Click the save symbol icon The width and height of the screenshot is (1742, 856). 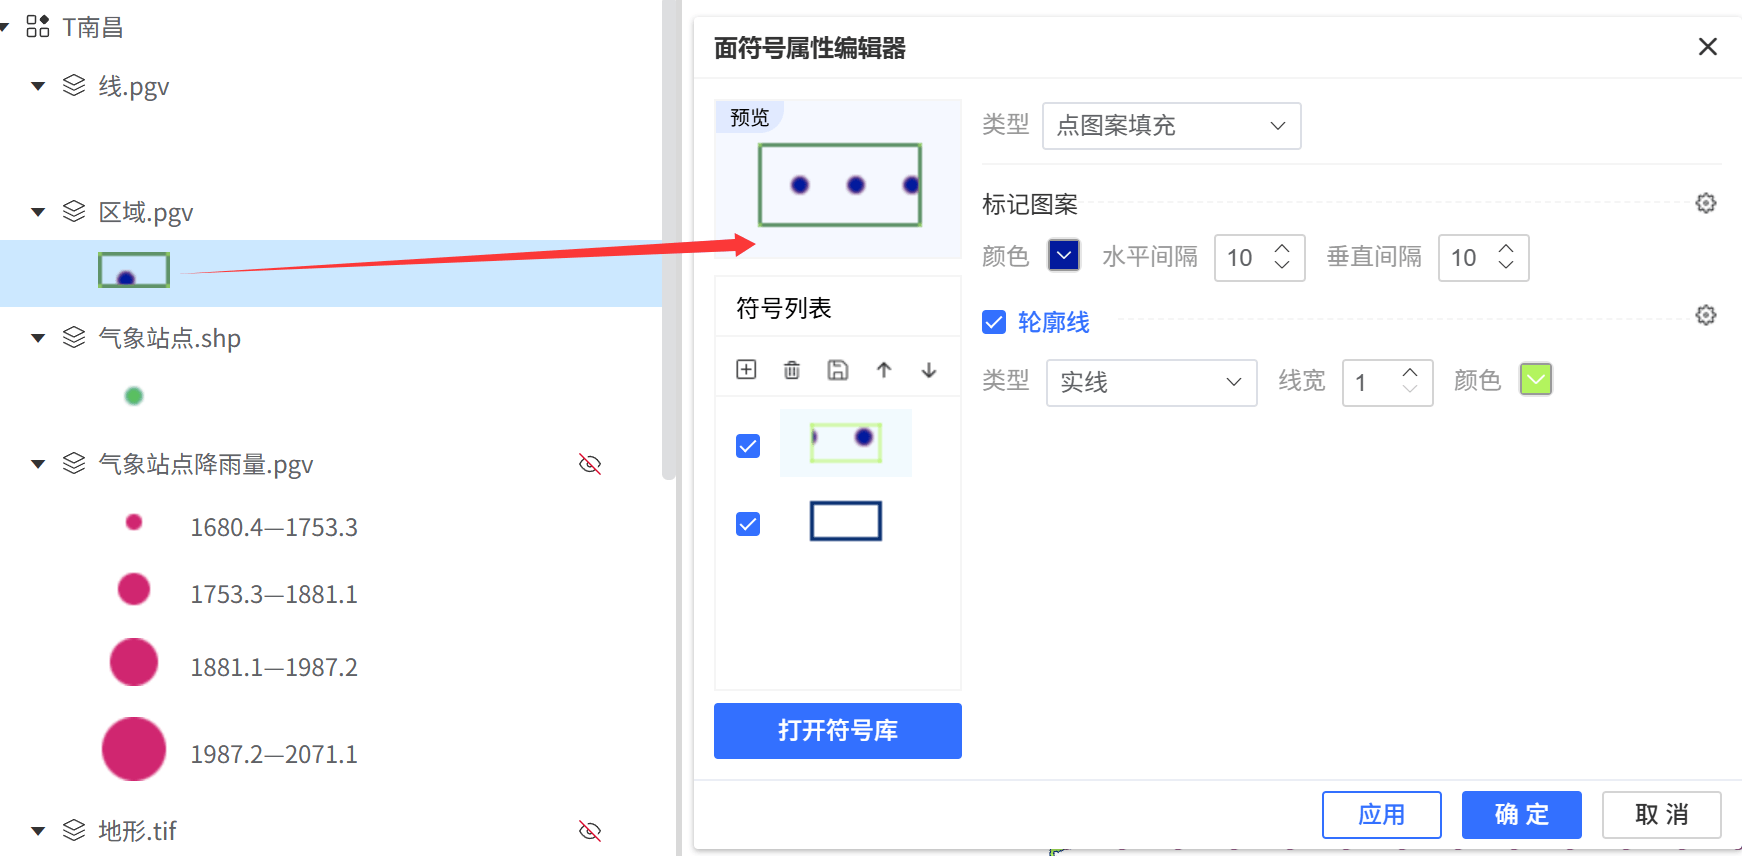click(x=838, y=370)
